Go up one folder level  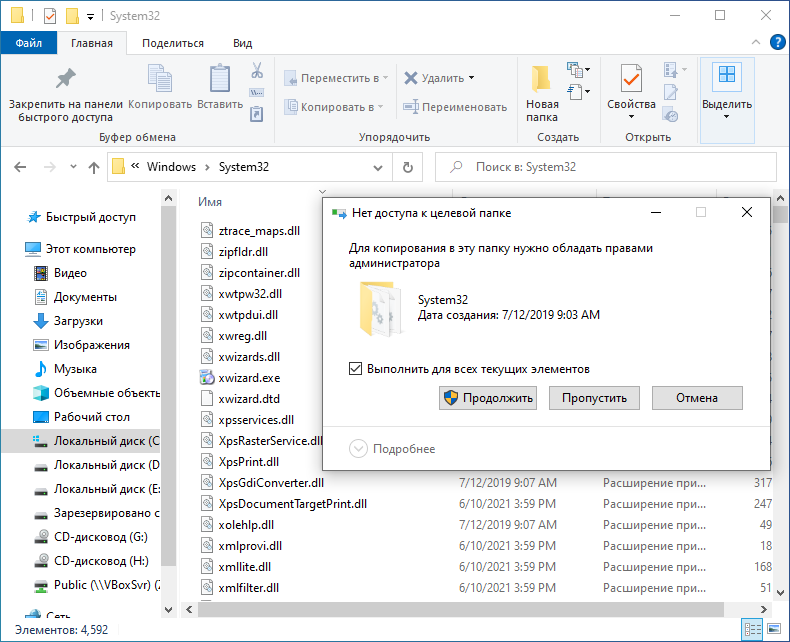coord(94,167)
